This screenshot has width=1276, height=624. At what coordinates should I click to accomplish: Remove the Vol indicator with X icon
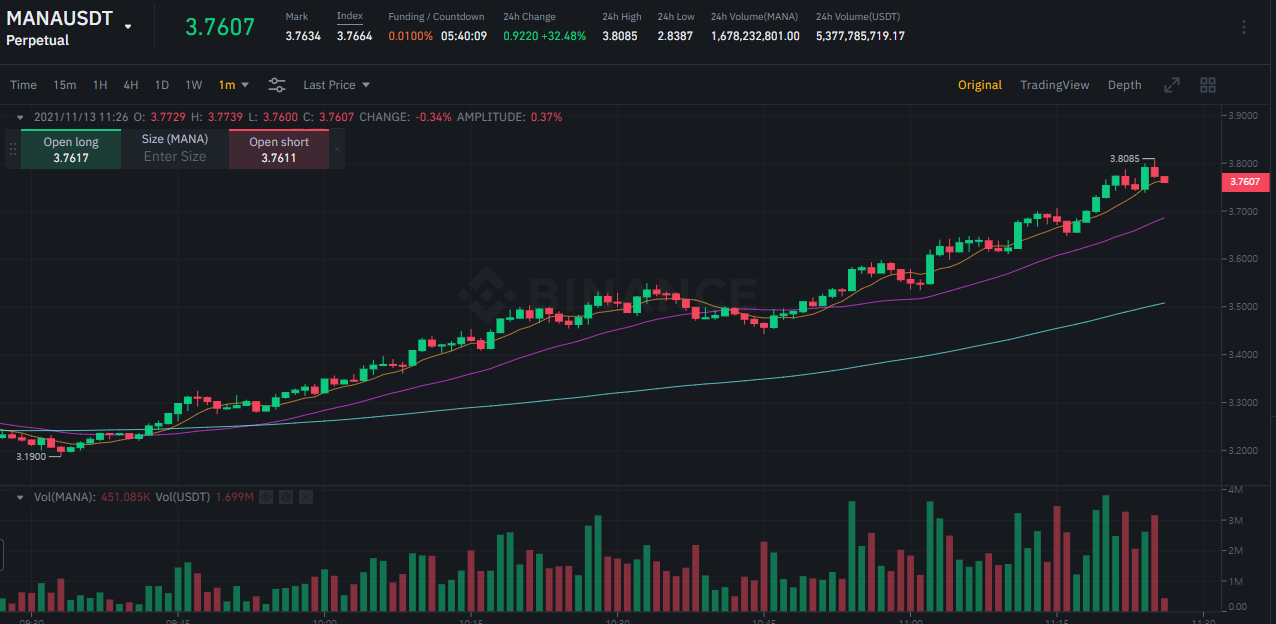pos(306,497)
